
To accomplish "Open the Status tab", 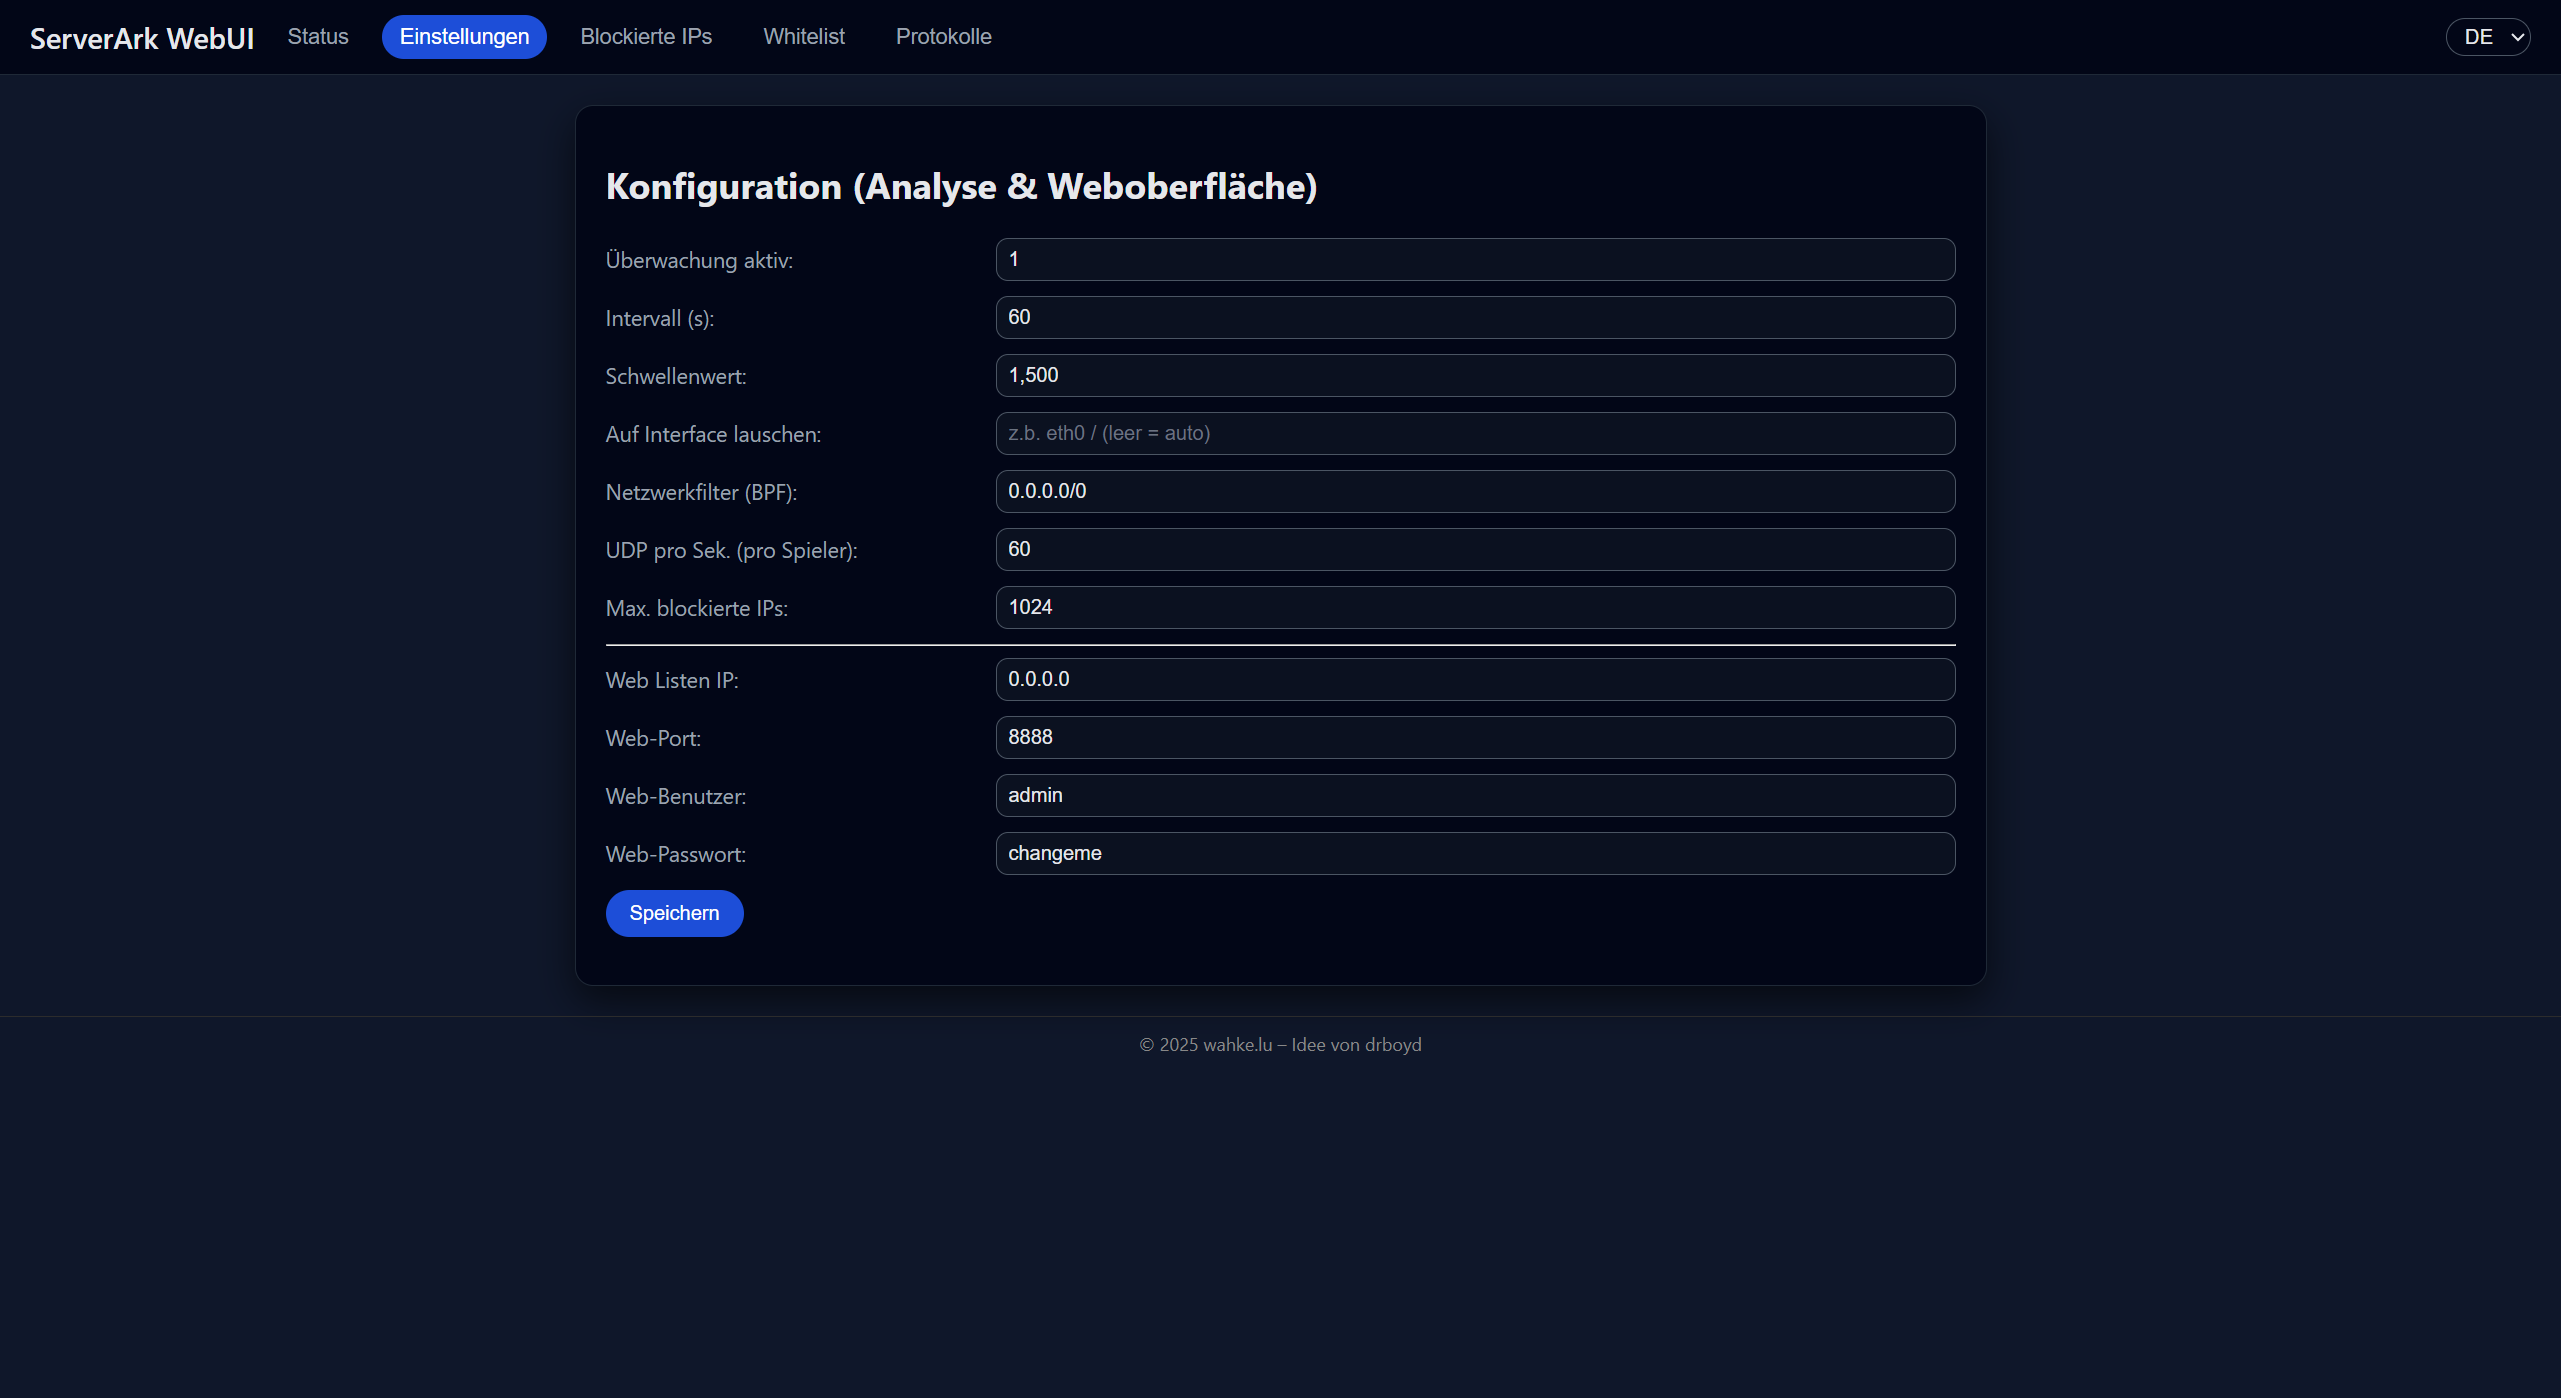I will [318, 37].
